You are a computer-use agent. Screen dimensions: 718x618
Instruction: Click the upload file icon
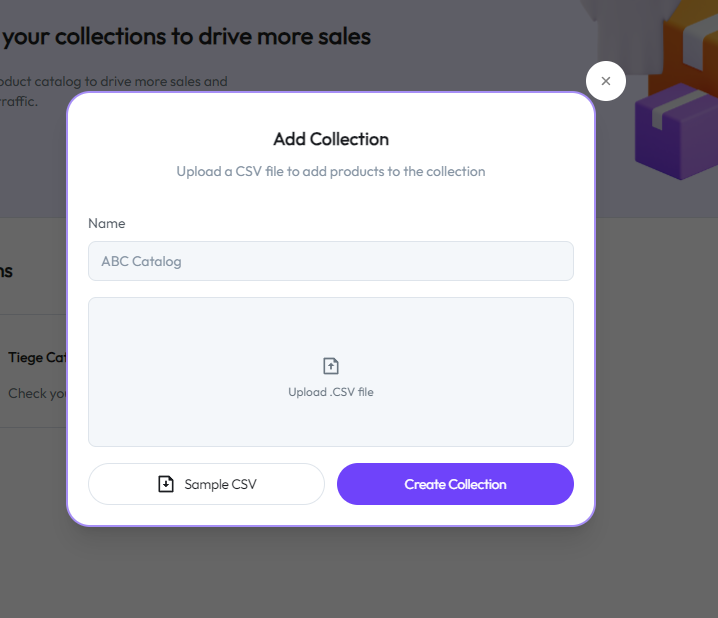331,367
